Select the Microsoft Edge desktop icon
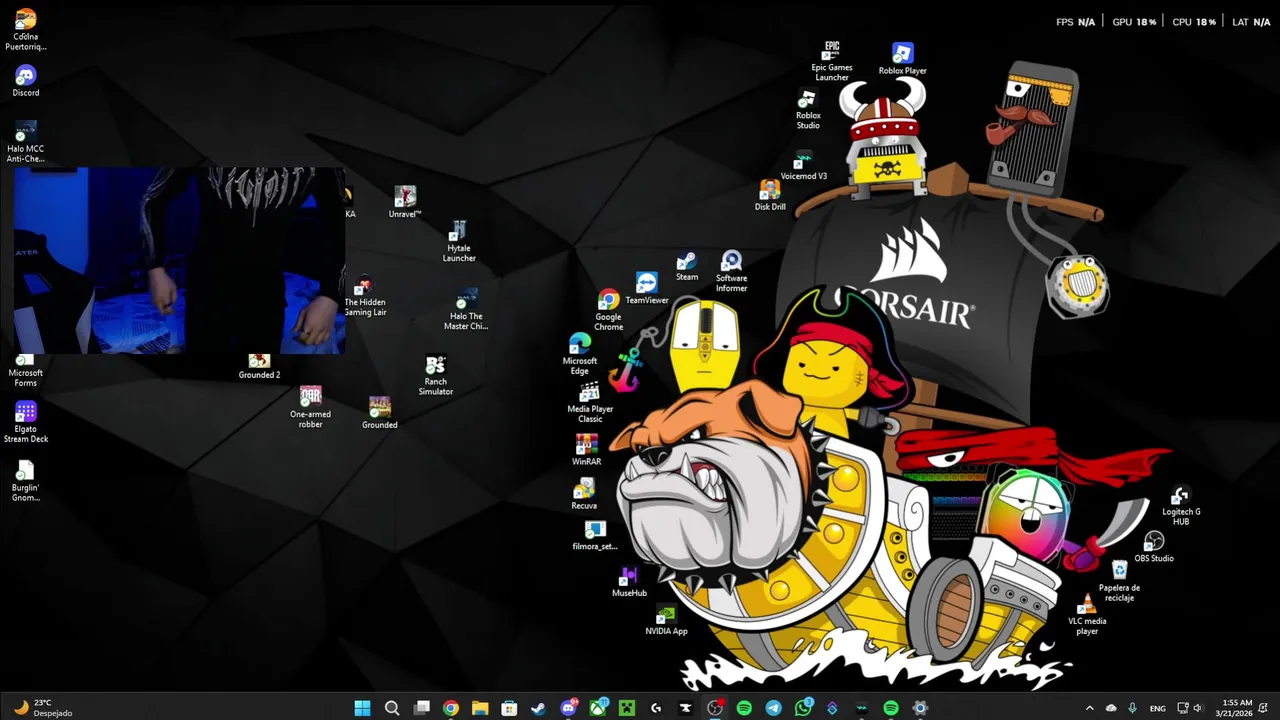The height and width of the screenshot is (720, 1280). click(x=580, y=354)
